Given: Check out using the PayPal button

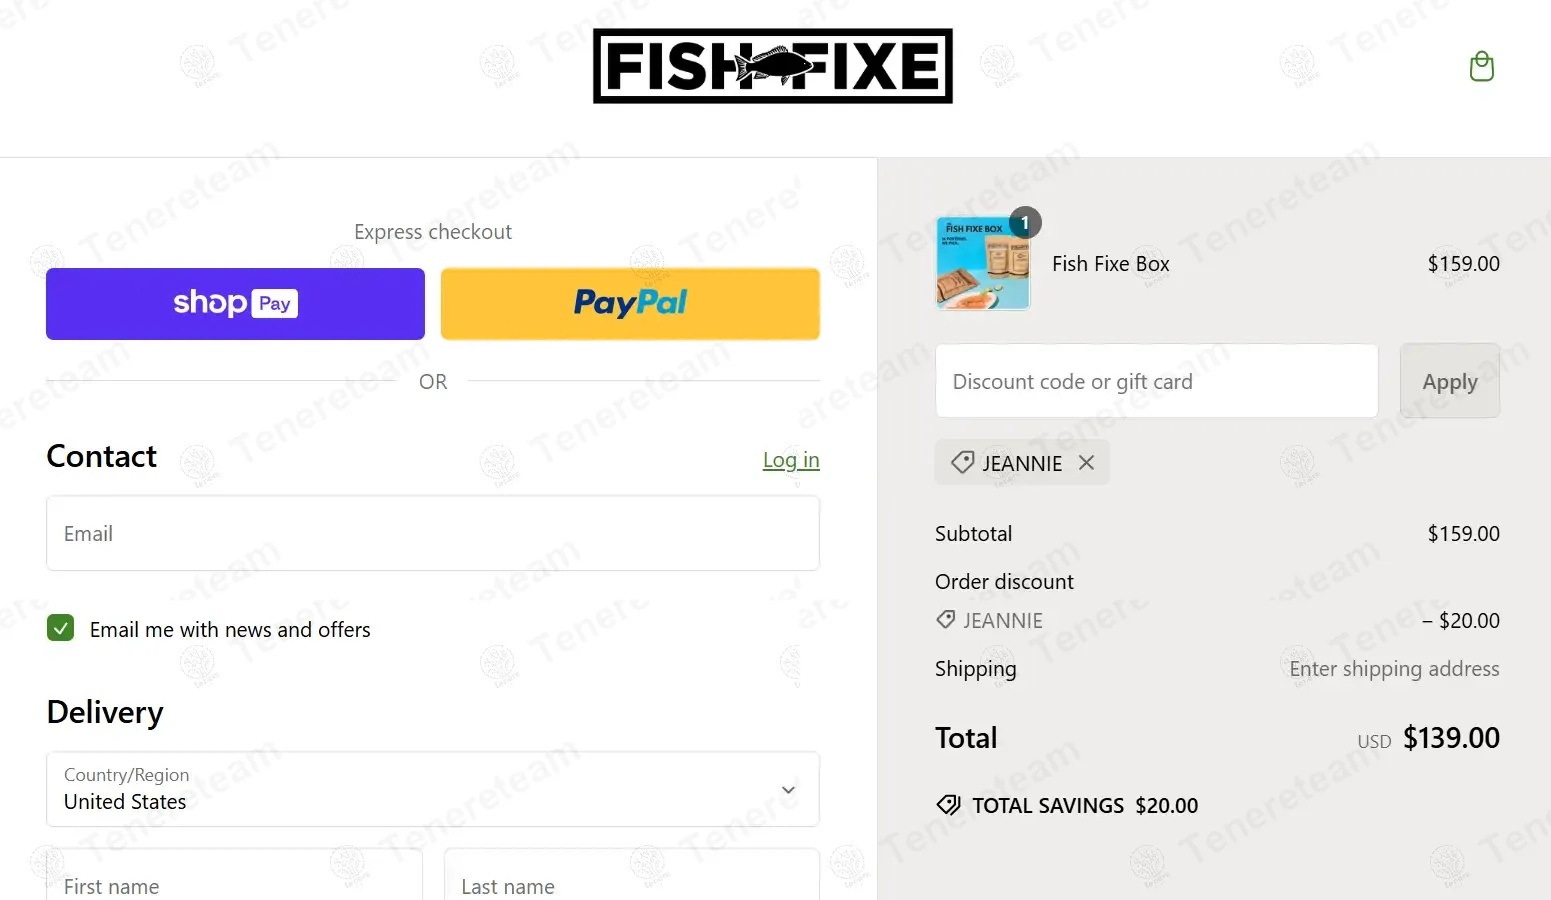Looking at the screenshot, I should point(630,304).
